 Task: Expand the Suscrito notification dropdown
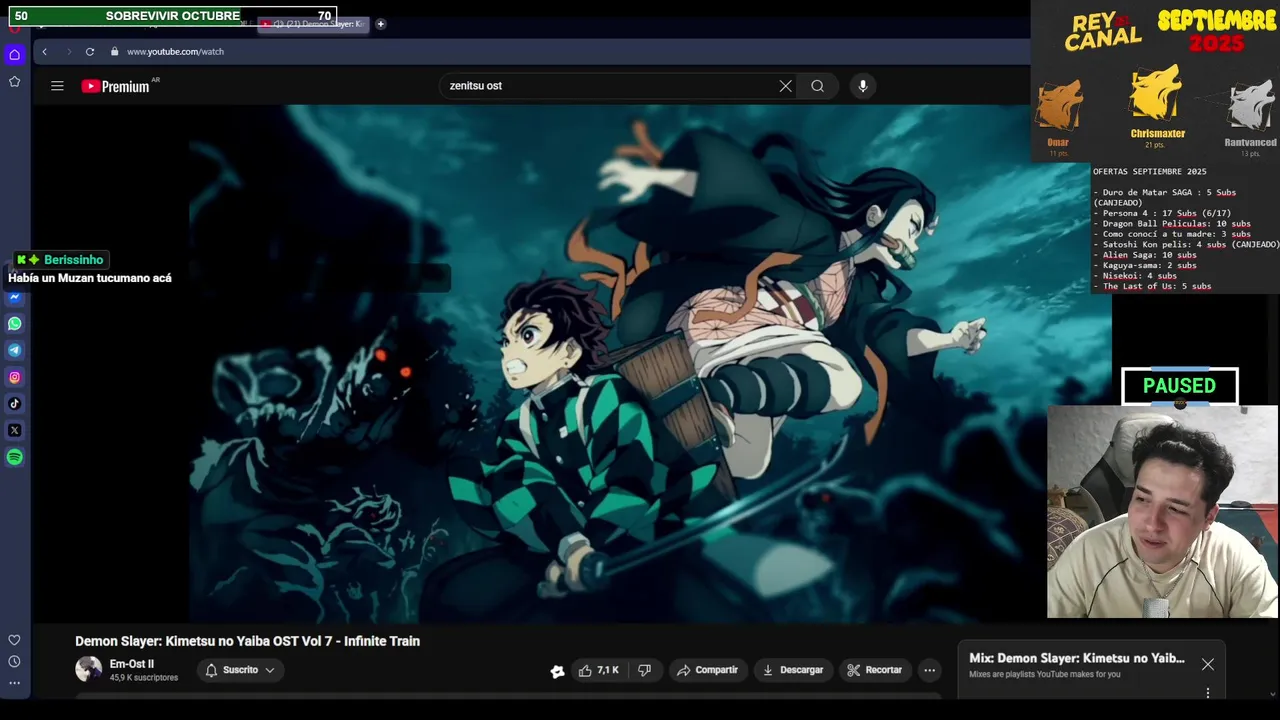240,670
